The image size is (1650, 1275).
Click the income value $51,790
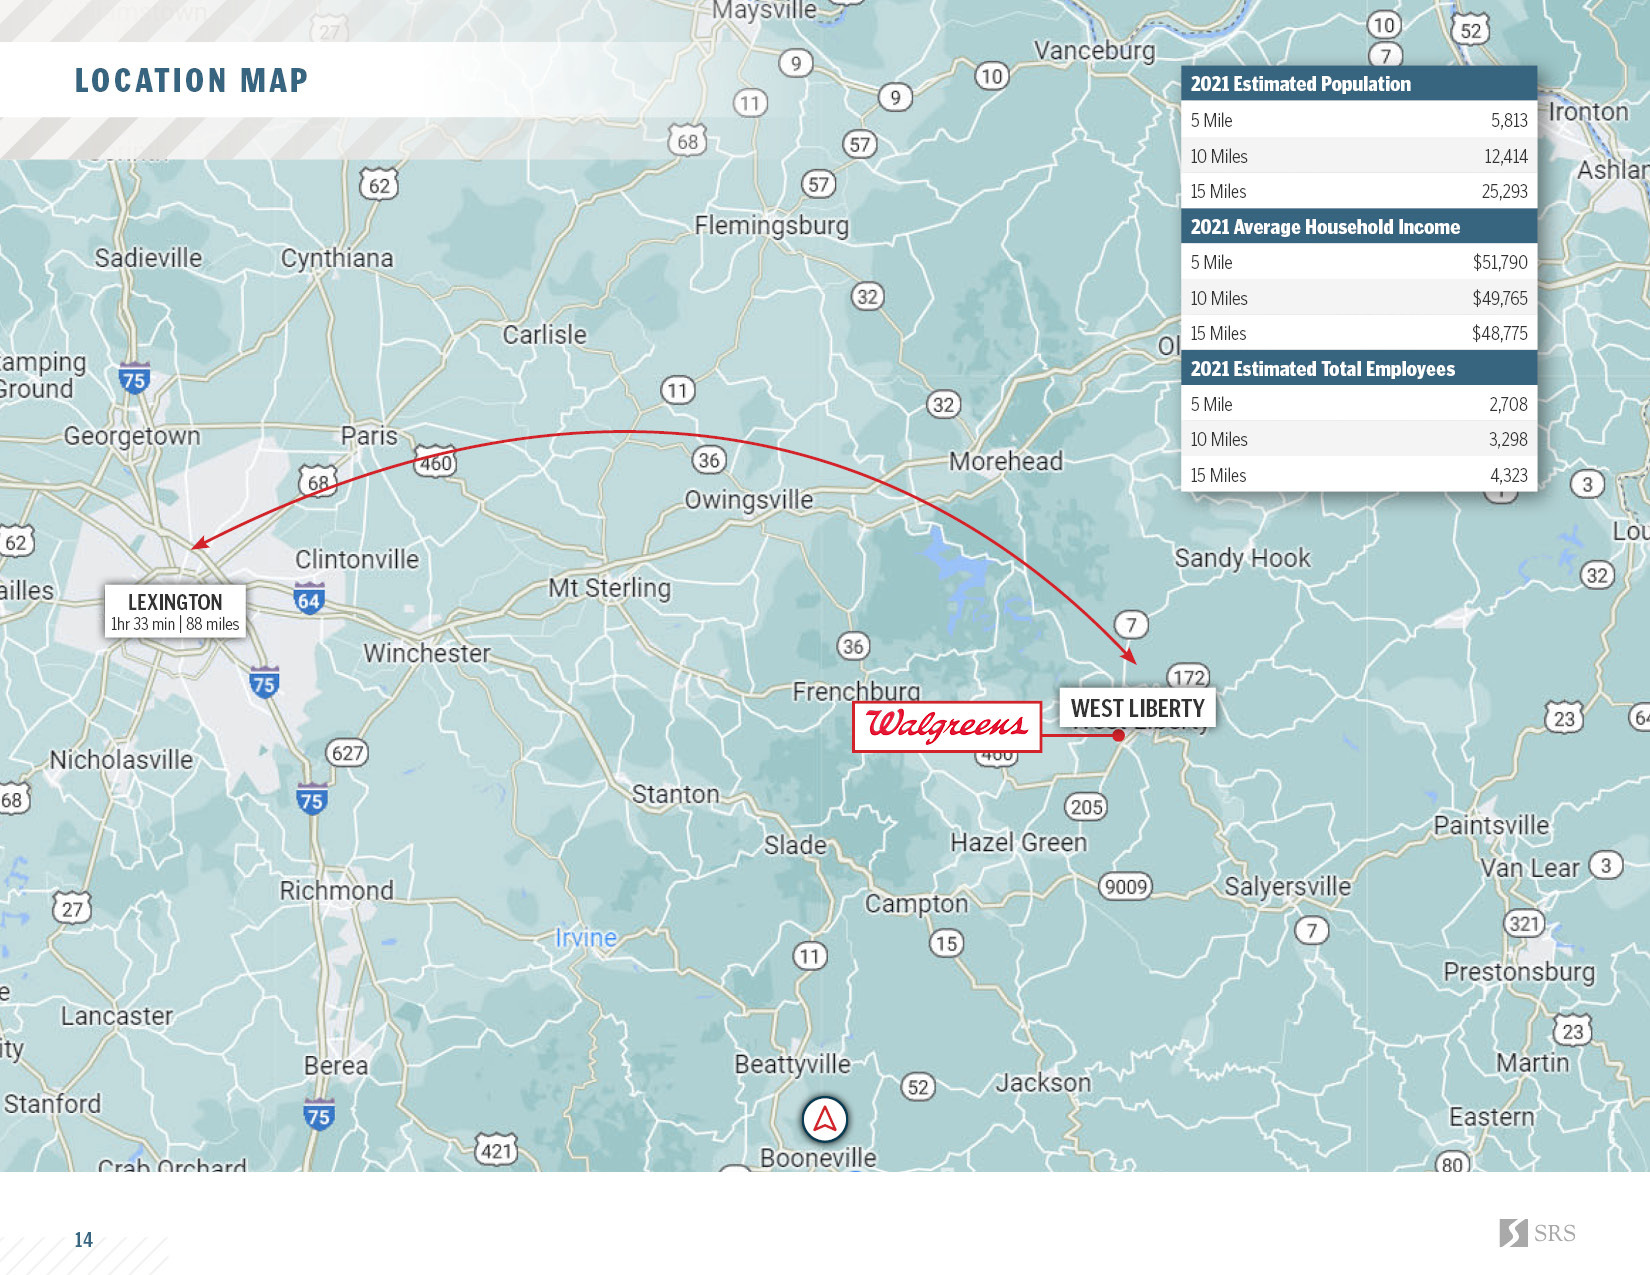click(x=1500, y=262)
